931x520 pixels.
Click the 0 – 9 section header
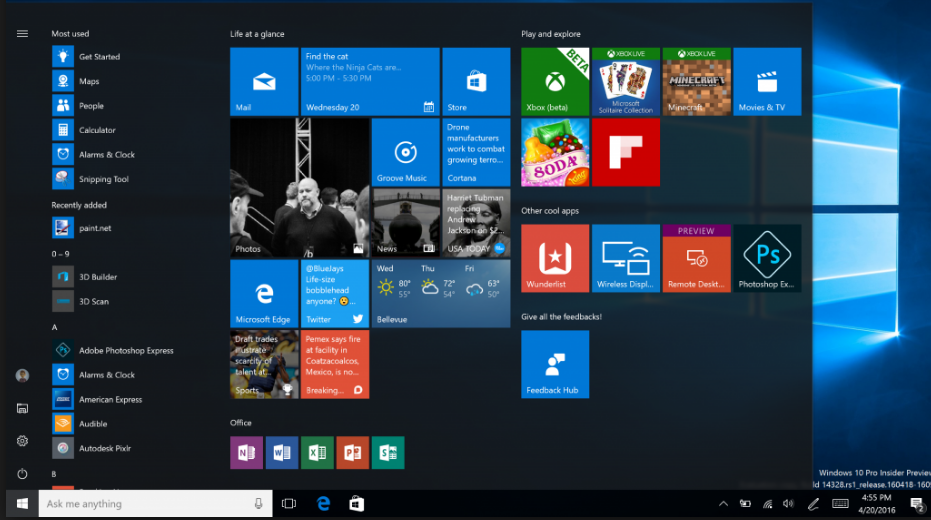coord(61,253)
